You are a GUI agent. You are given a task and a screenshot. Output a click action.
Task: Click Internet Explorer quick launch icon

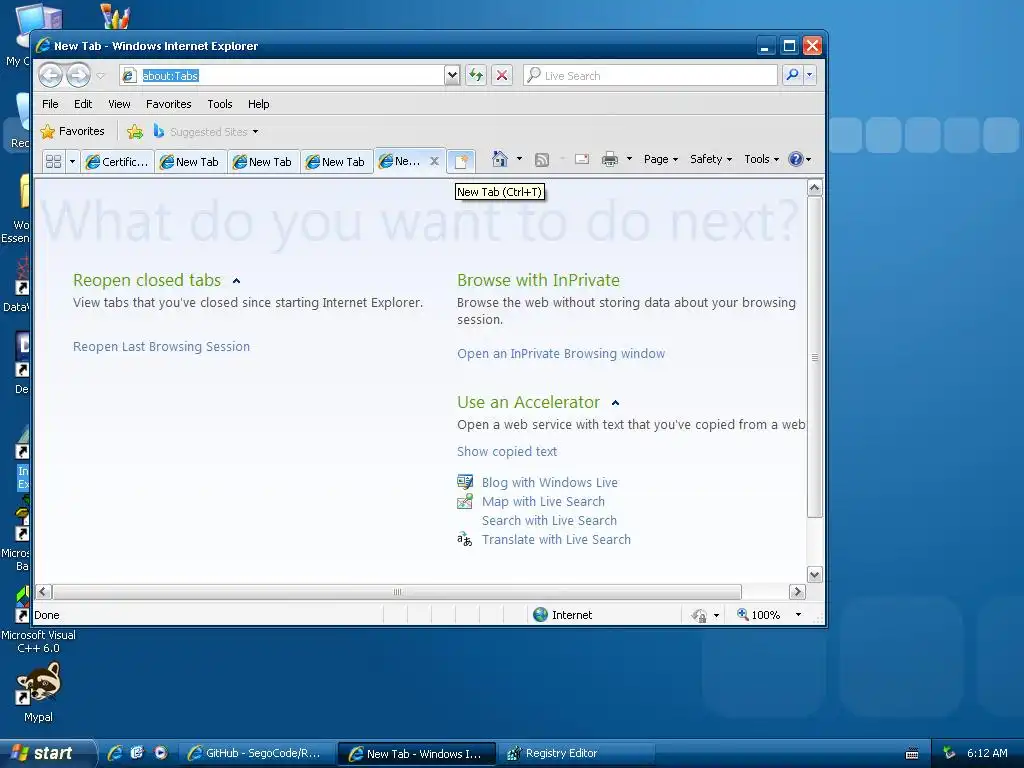click(x=115, y=753)
